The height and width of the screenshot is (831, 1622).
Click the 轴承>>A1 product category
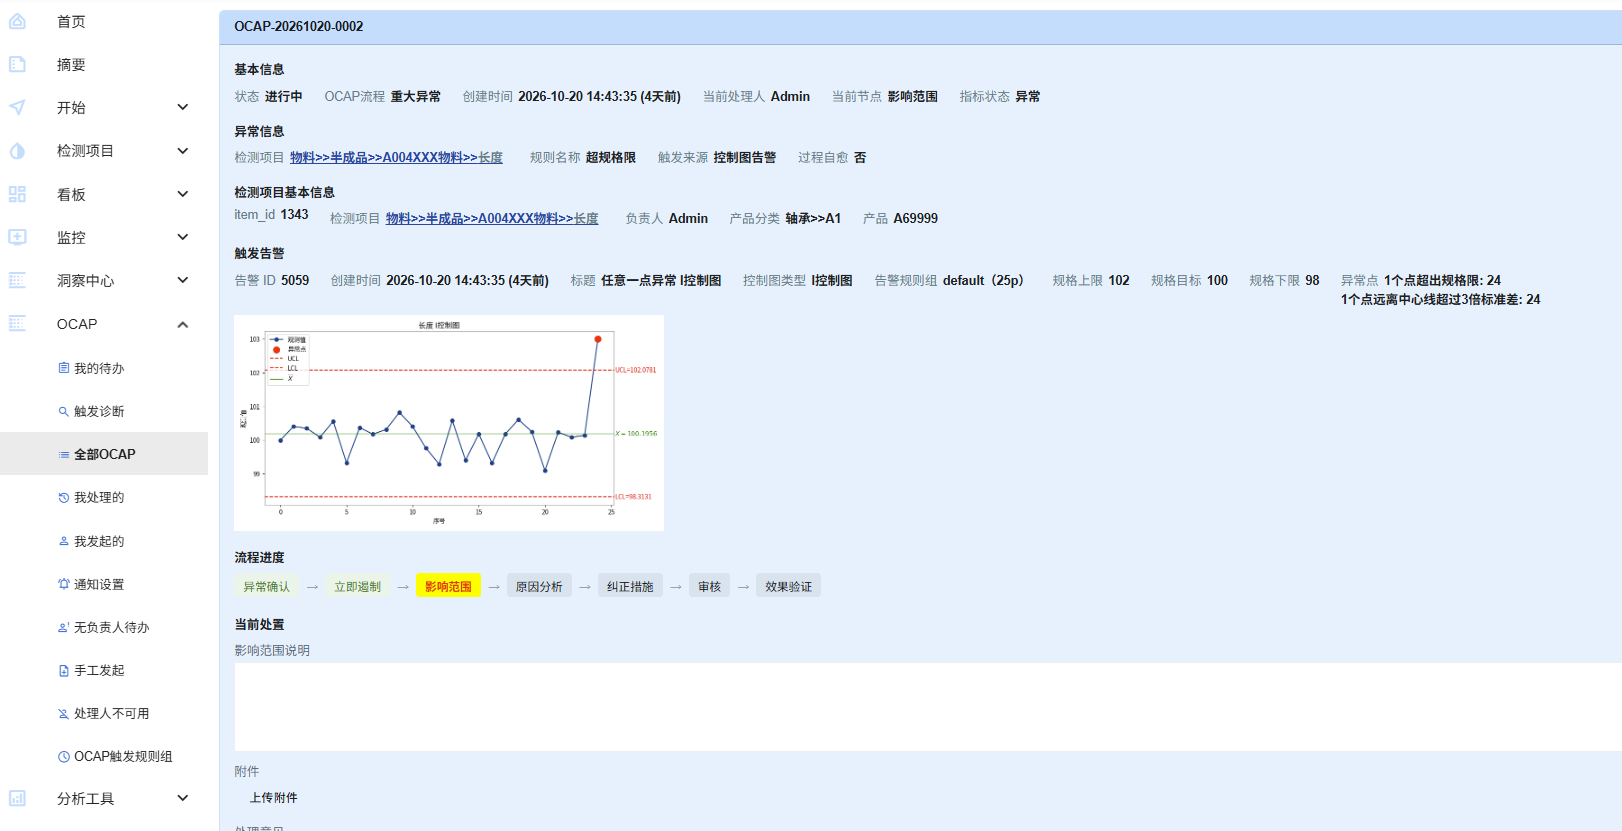coord(813,219)
